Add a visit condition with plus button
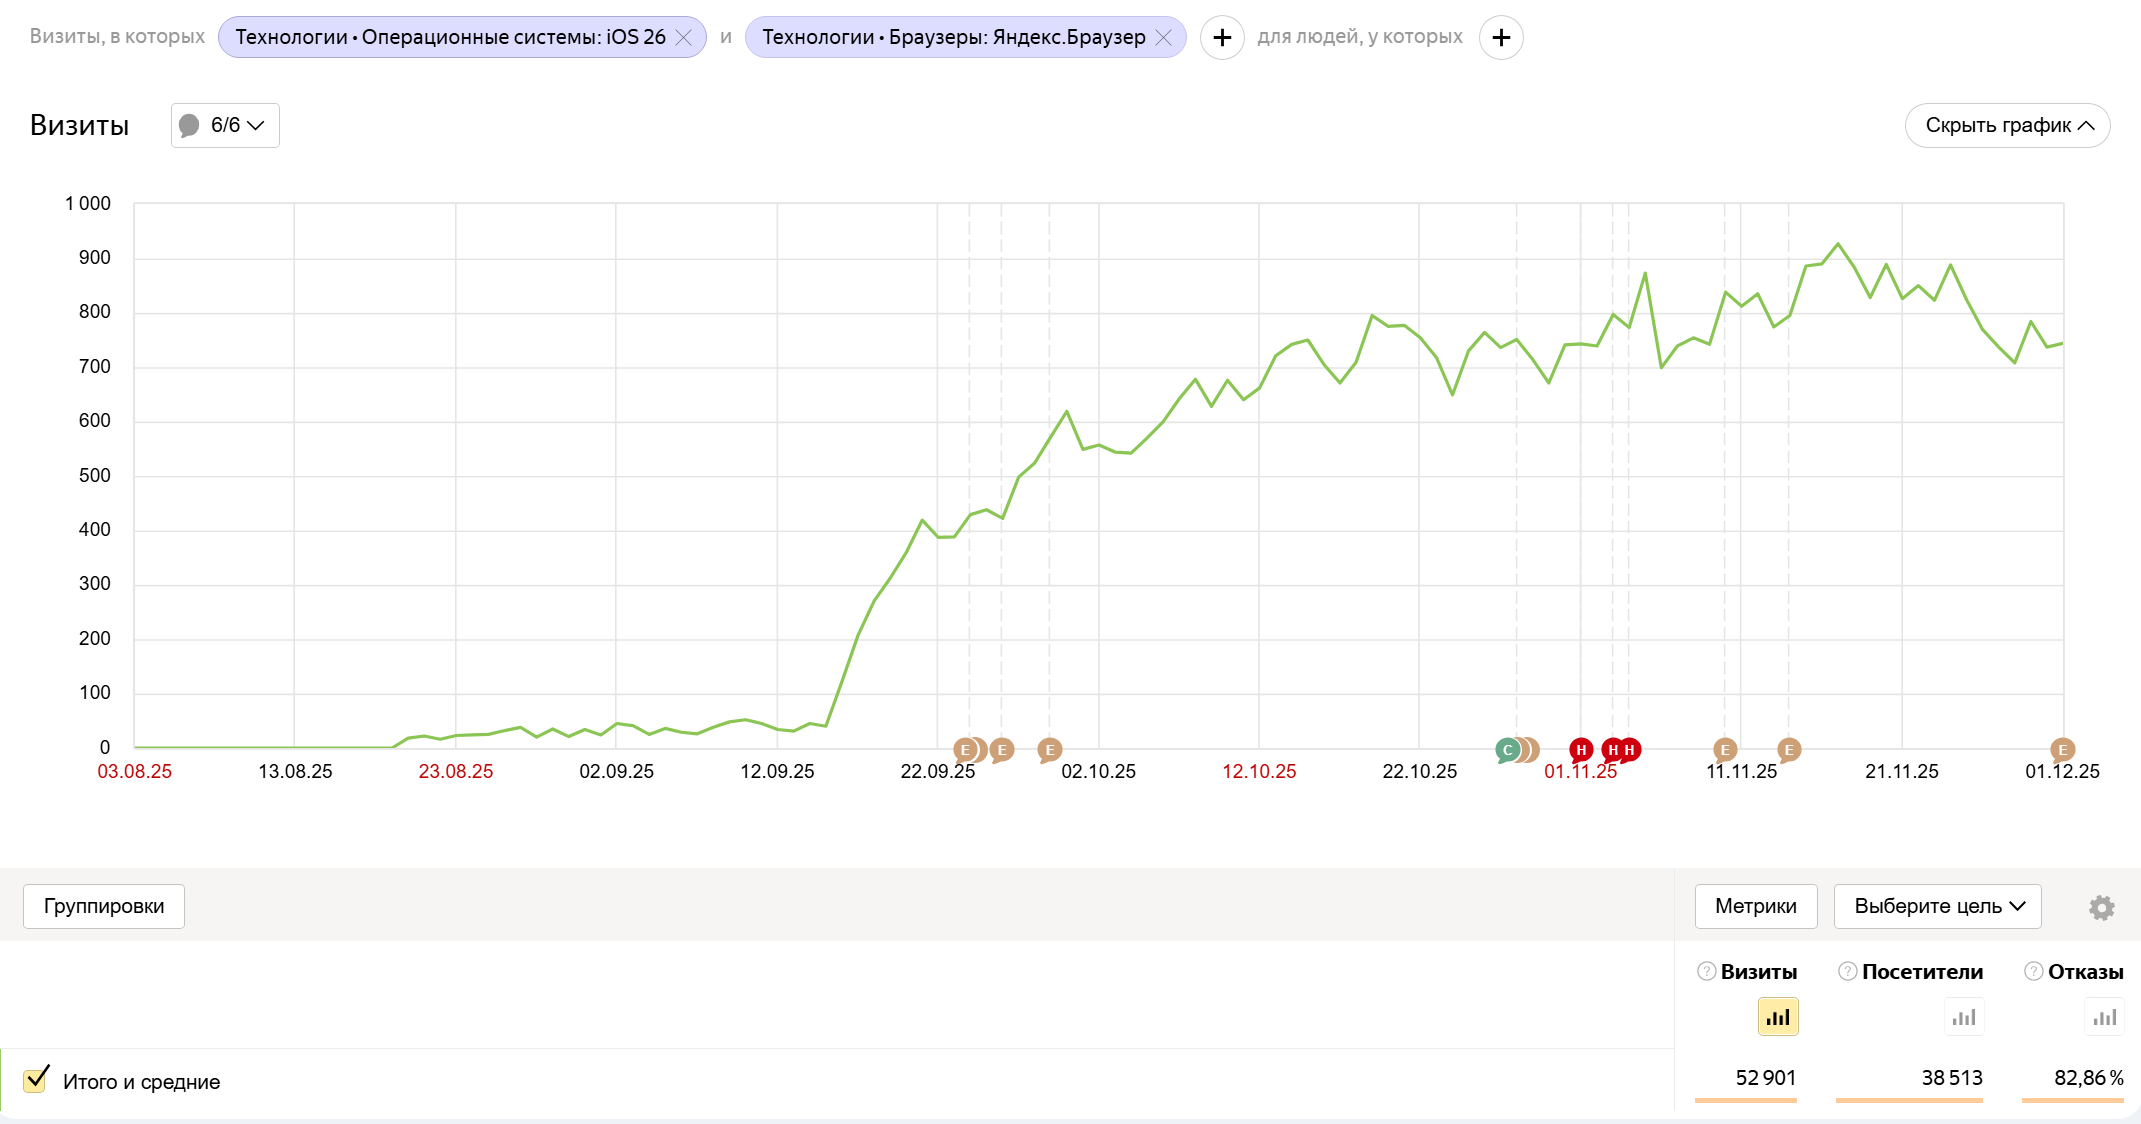This screenshot has width=2141, height=1124. click(x=1222, y=37)
